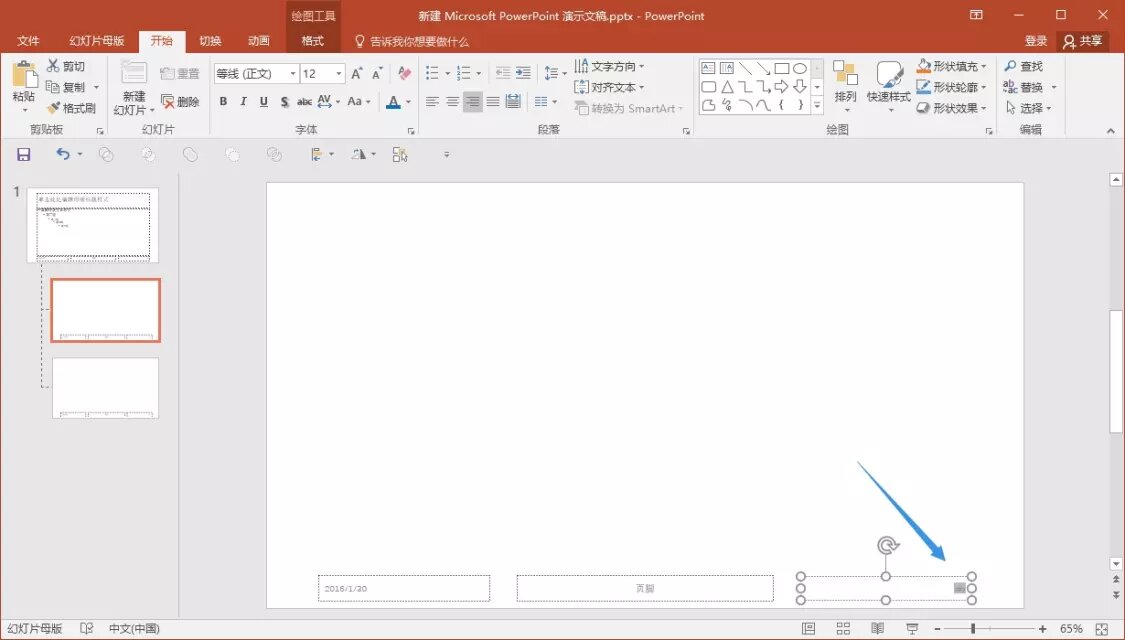Viewport: 1125px width, 640px height.
Task: Switch to Animations tab
Action: click(258, 41)
